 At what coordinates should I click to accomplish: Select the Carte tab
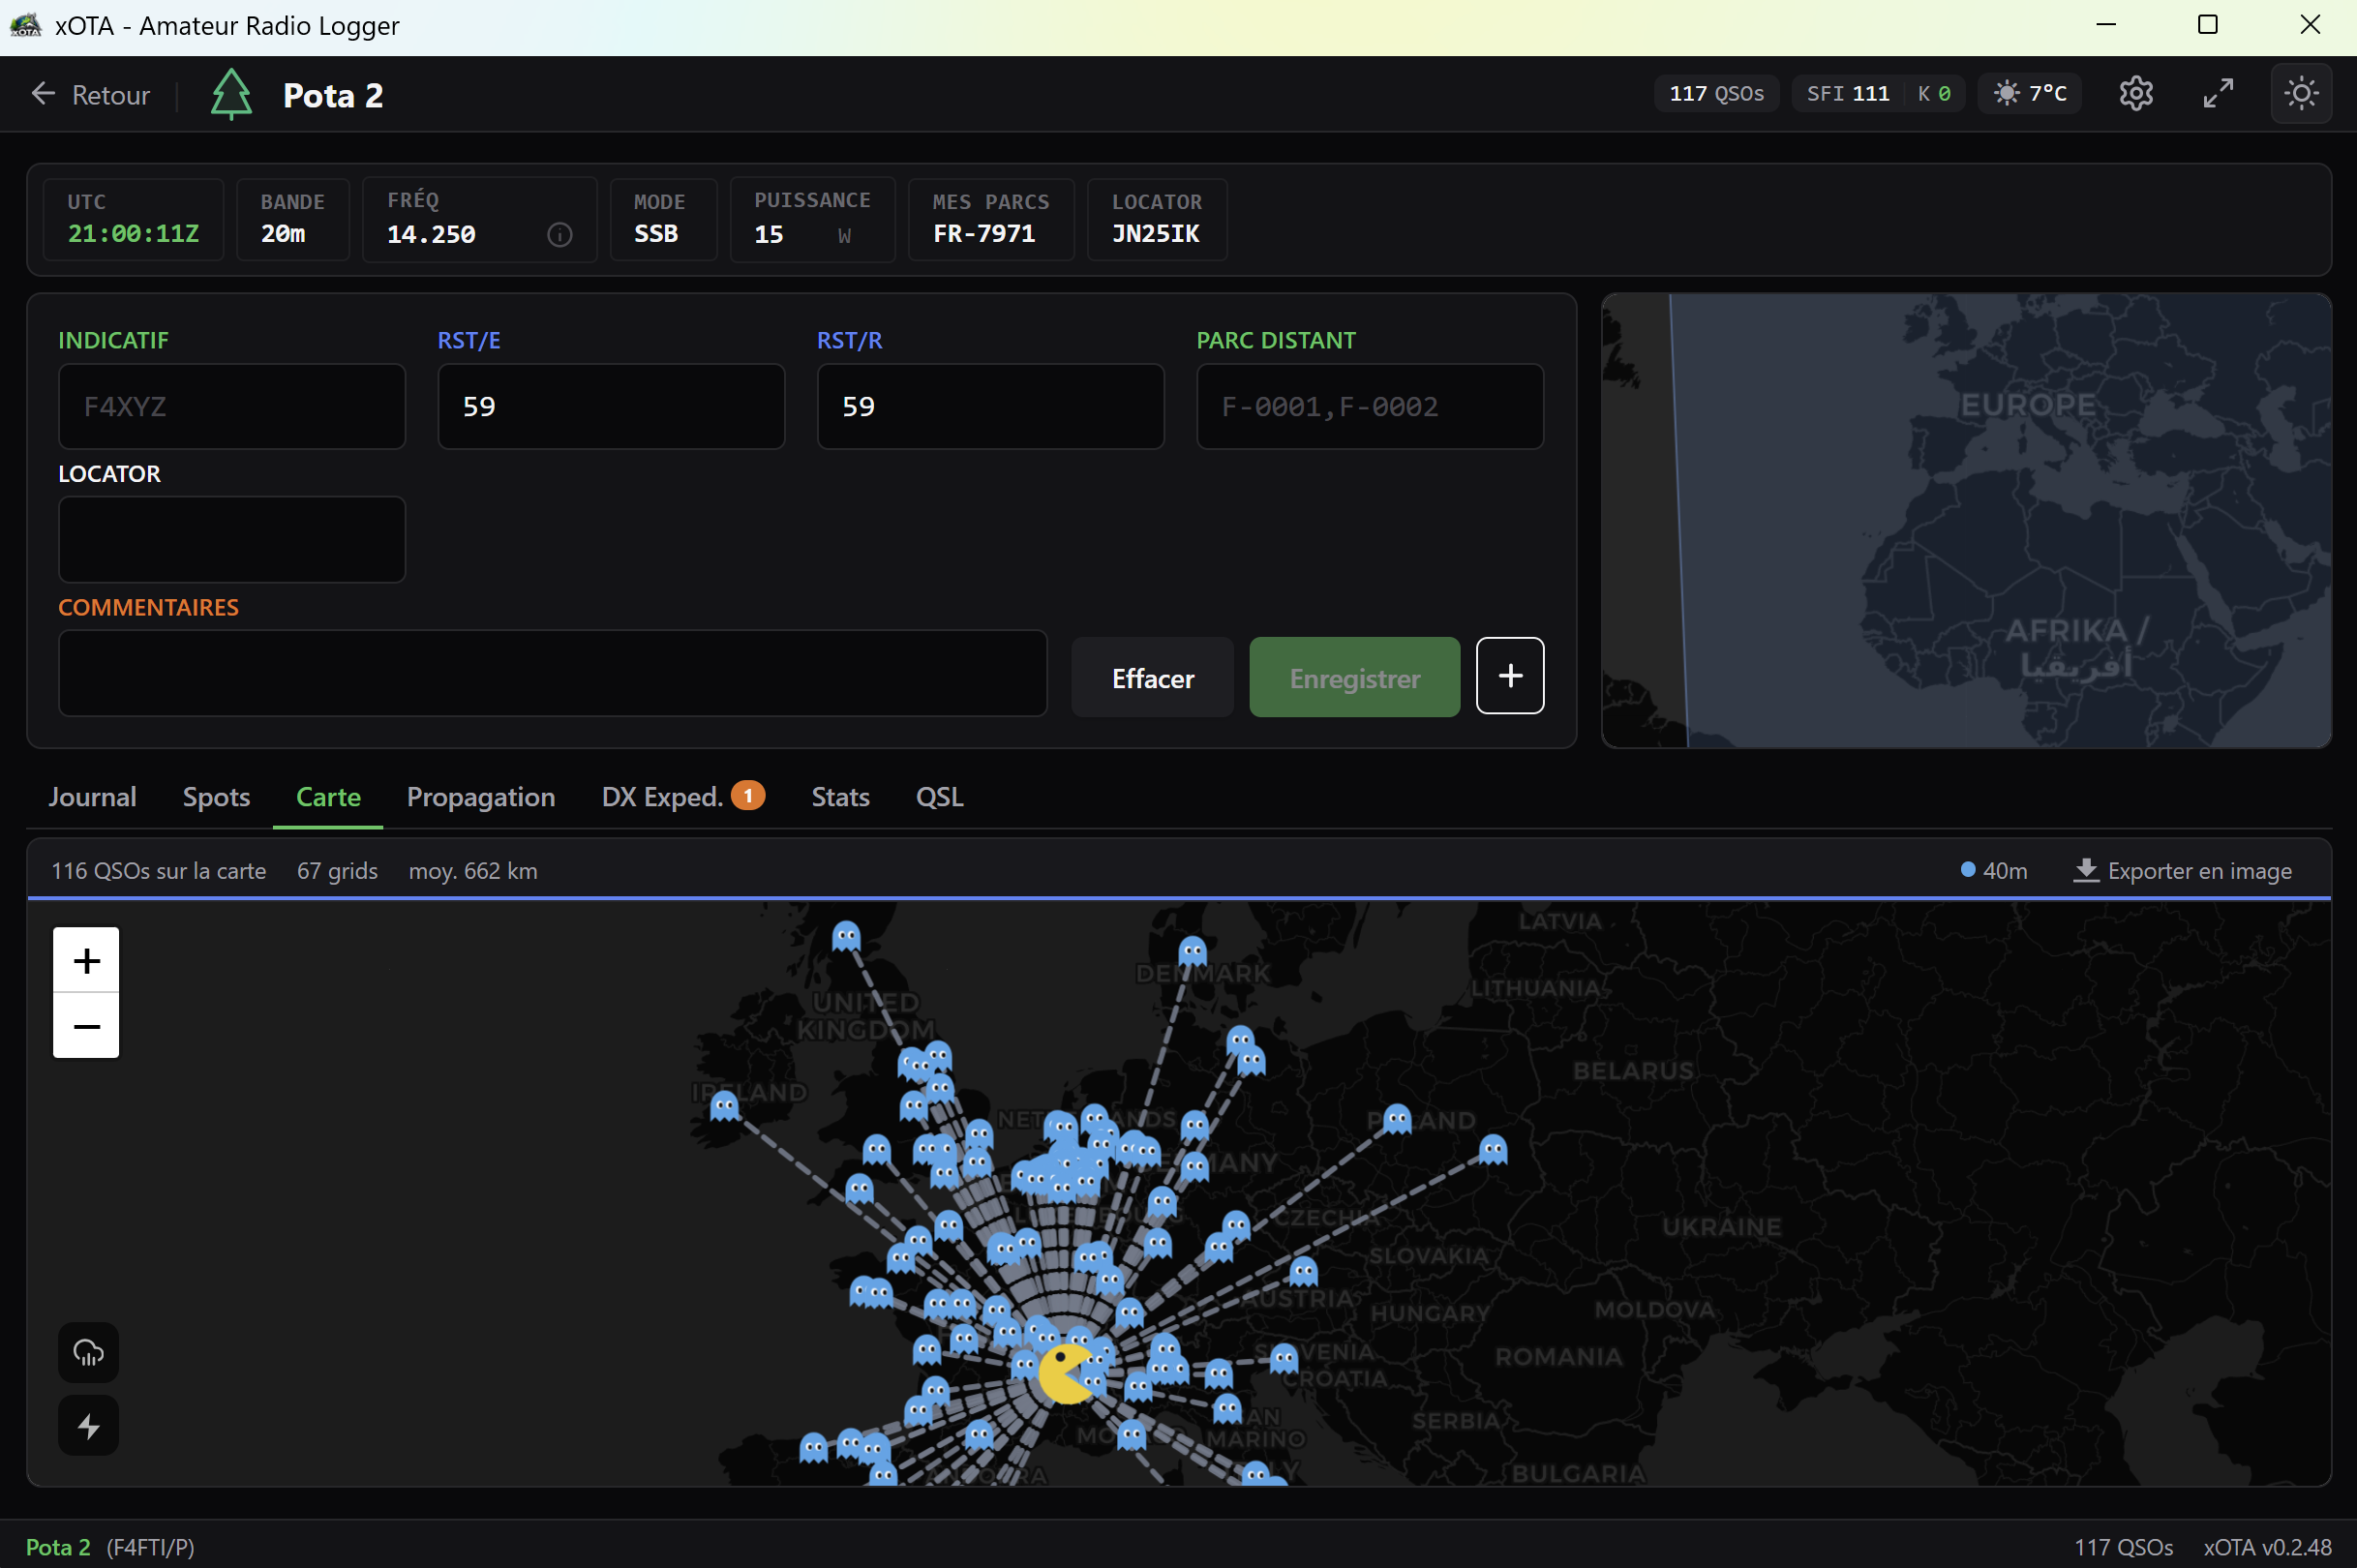(x=328, y=797)
